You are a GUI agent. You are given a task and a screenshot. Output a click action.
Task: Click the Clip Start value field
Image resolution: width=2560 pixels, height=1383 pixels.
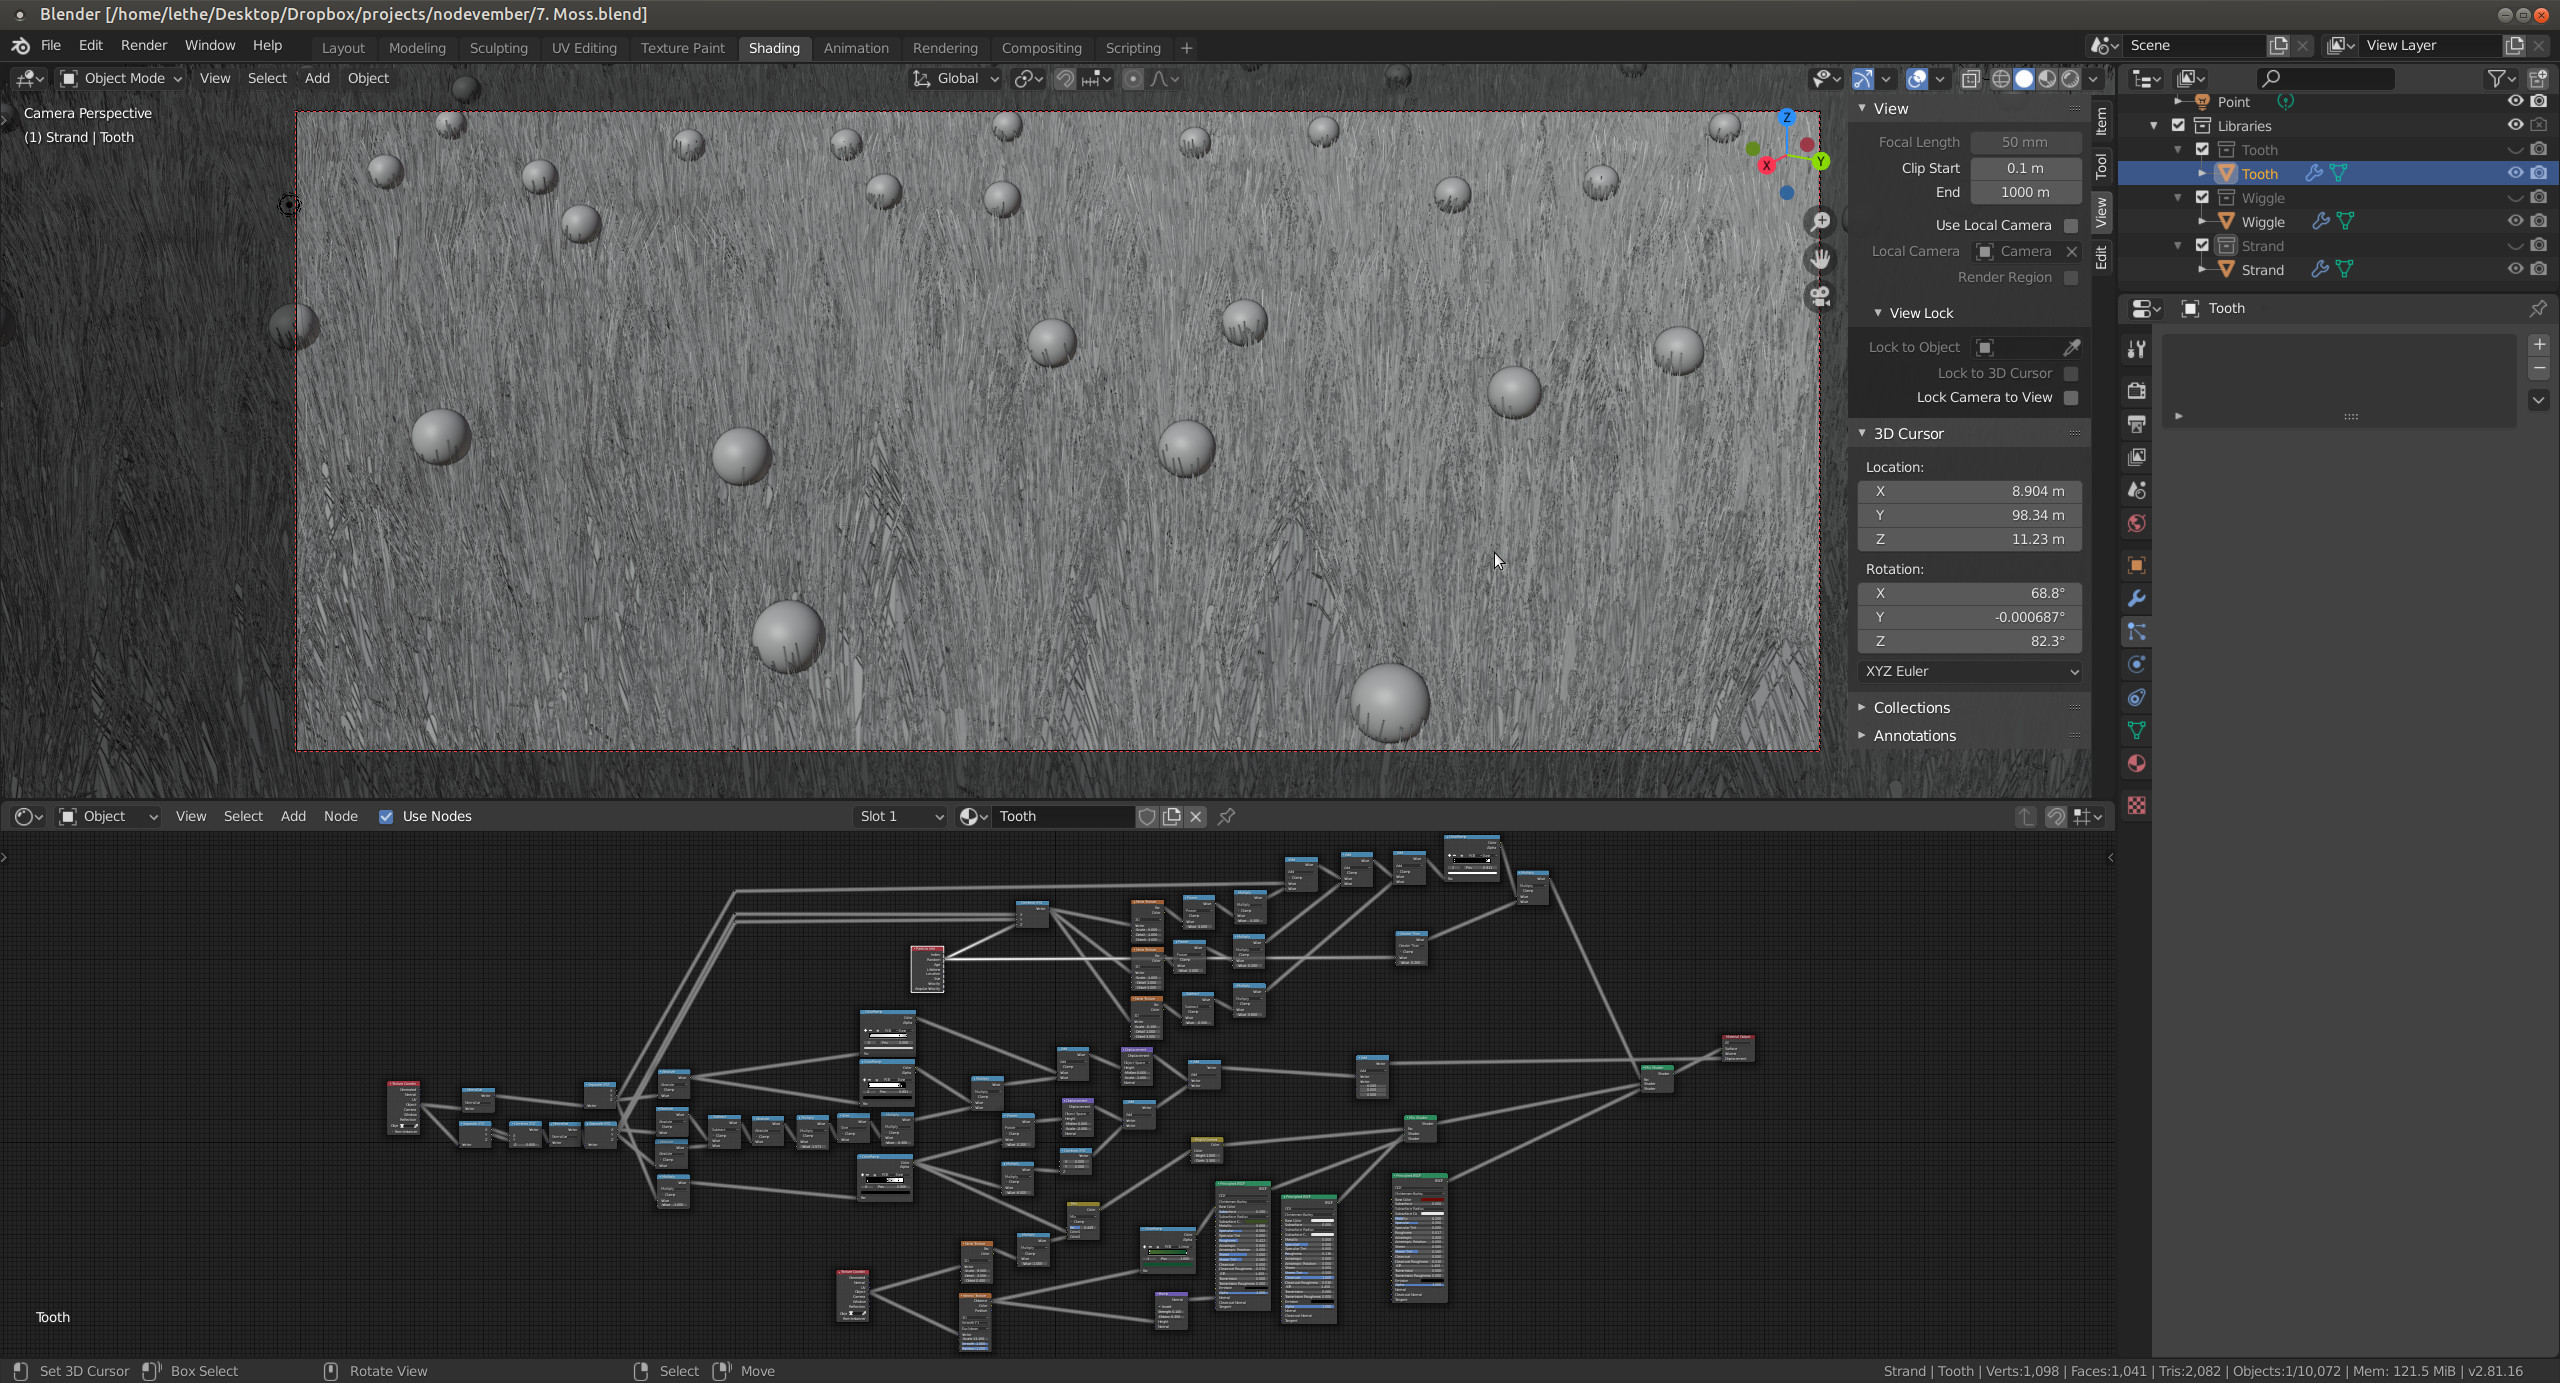[2025, 168]
